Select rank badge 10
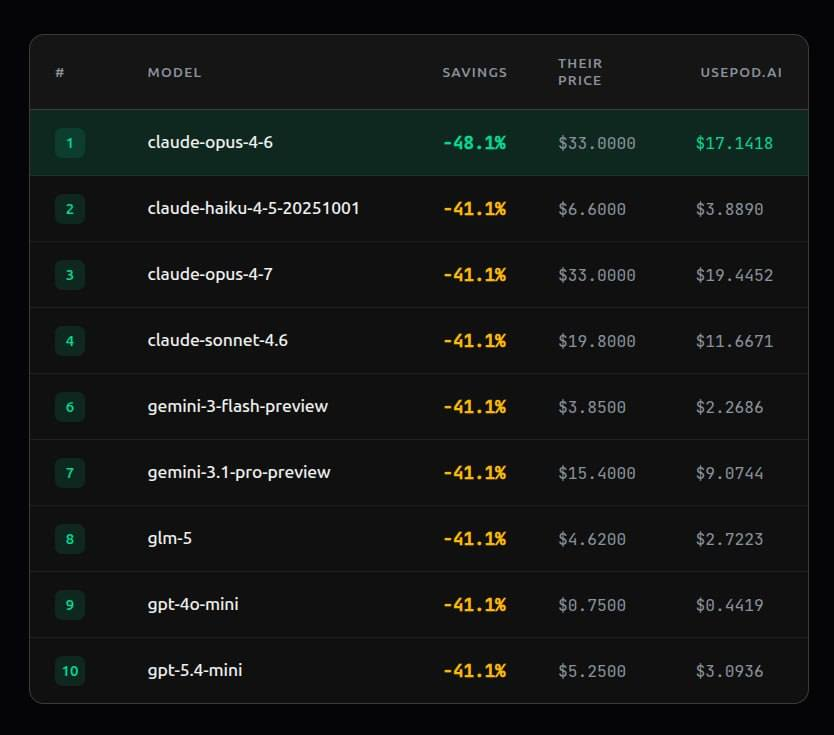The height and width of the screenshot is (735, 834). pyautogui.click(x=70, y=671)
